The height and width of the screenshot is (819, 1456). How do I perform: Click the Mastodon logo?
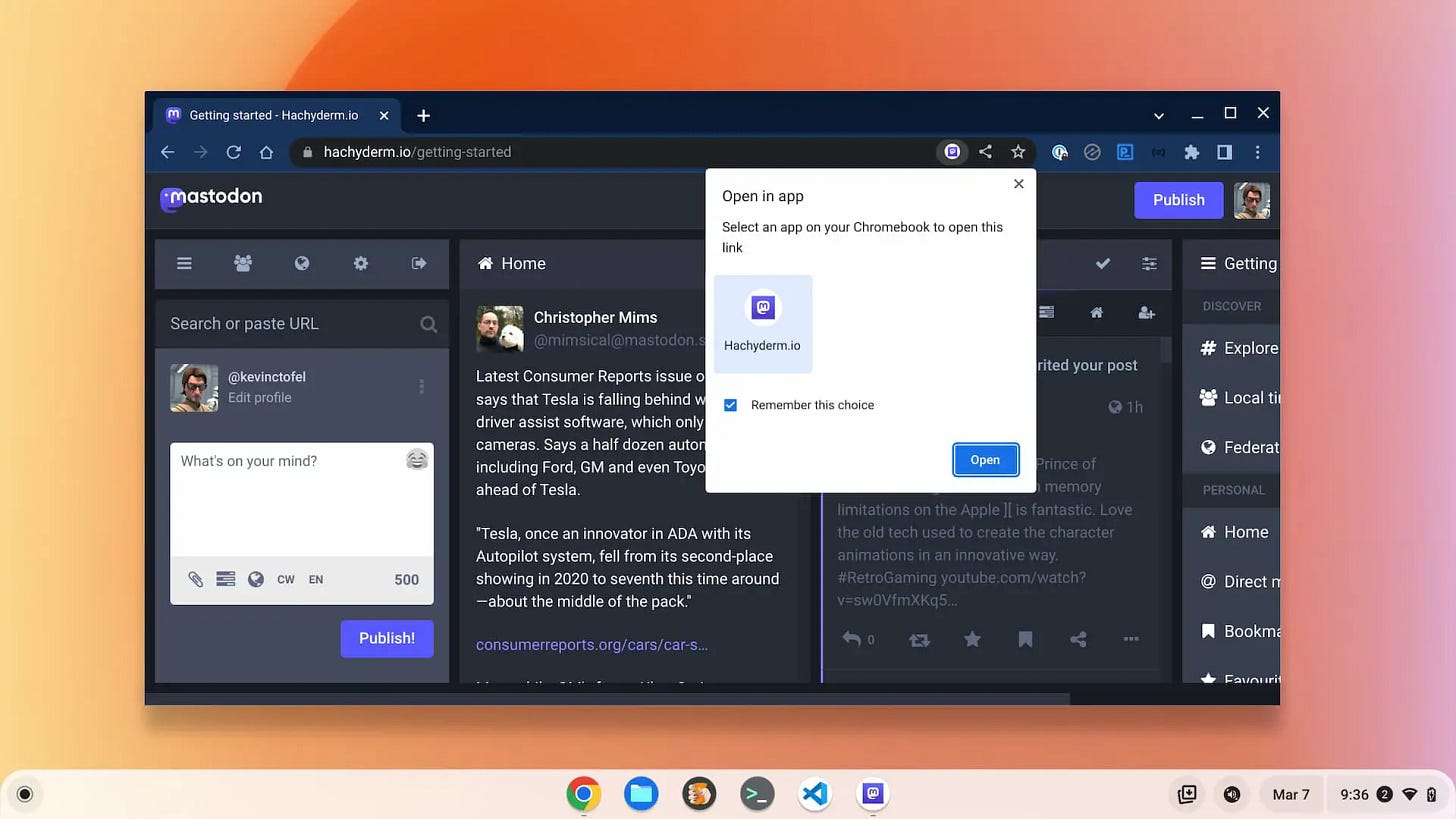click(x=212, y=198)
